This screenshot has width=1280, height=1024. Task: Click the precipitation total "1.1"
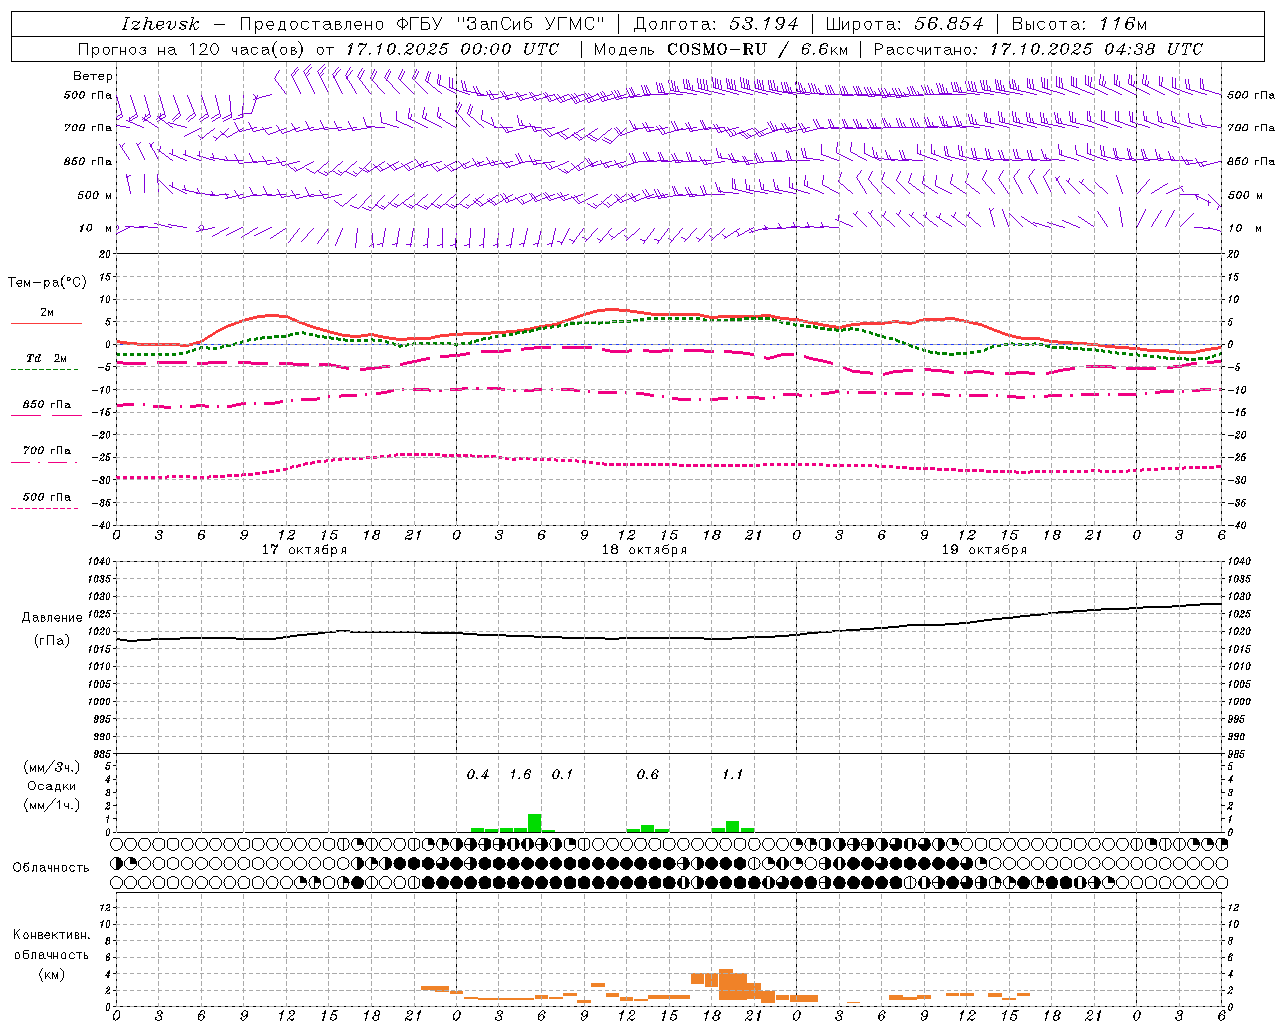(733, 775)
